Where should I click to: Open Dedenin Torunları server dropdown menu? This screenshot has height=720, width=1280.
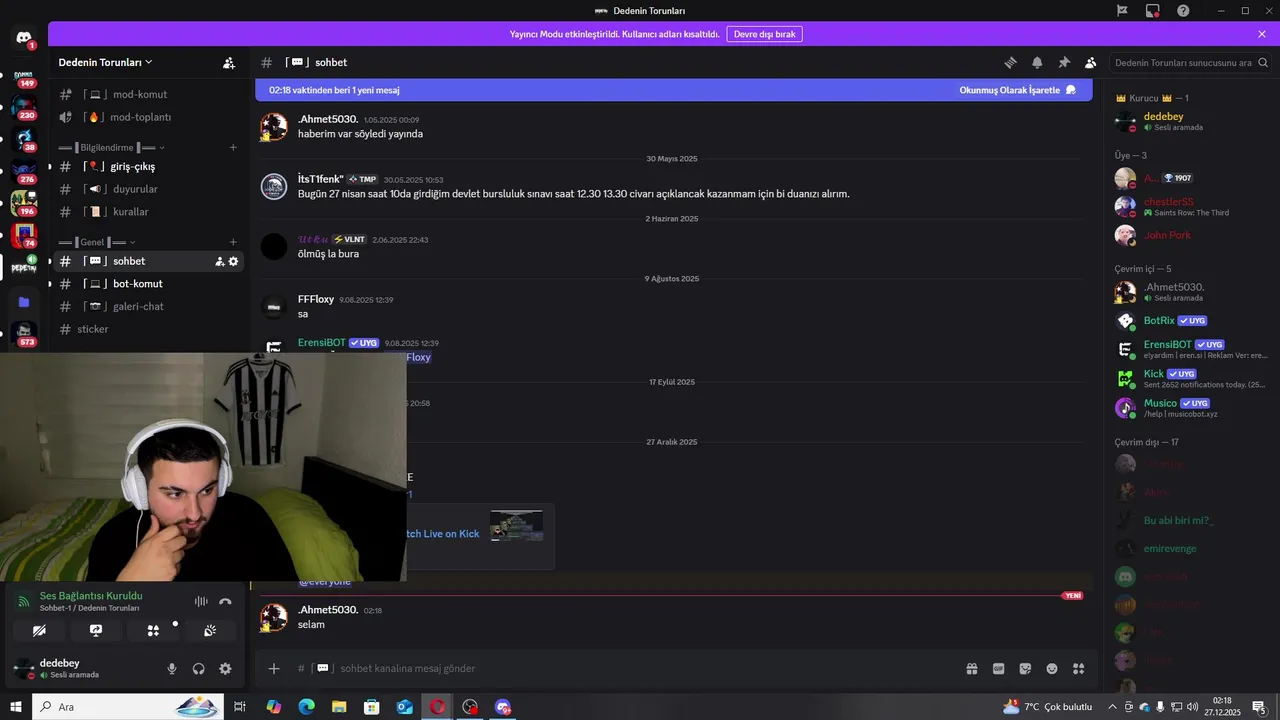pyautogui.click(x=106, y=62)
